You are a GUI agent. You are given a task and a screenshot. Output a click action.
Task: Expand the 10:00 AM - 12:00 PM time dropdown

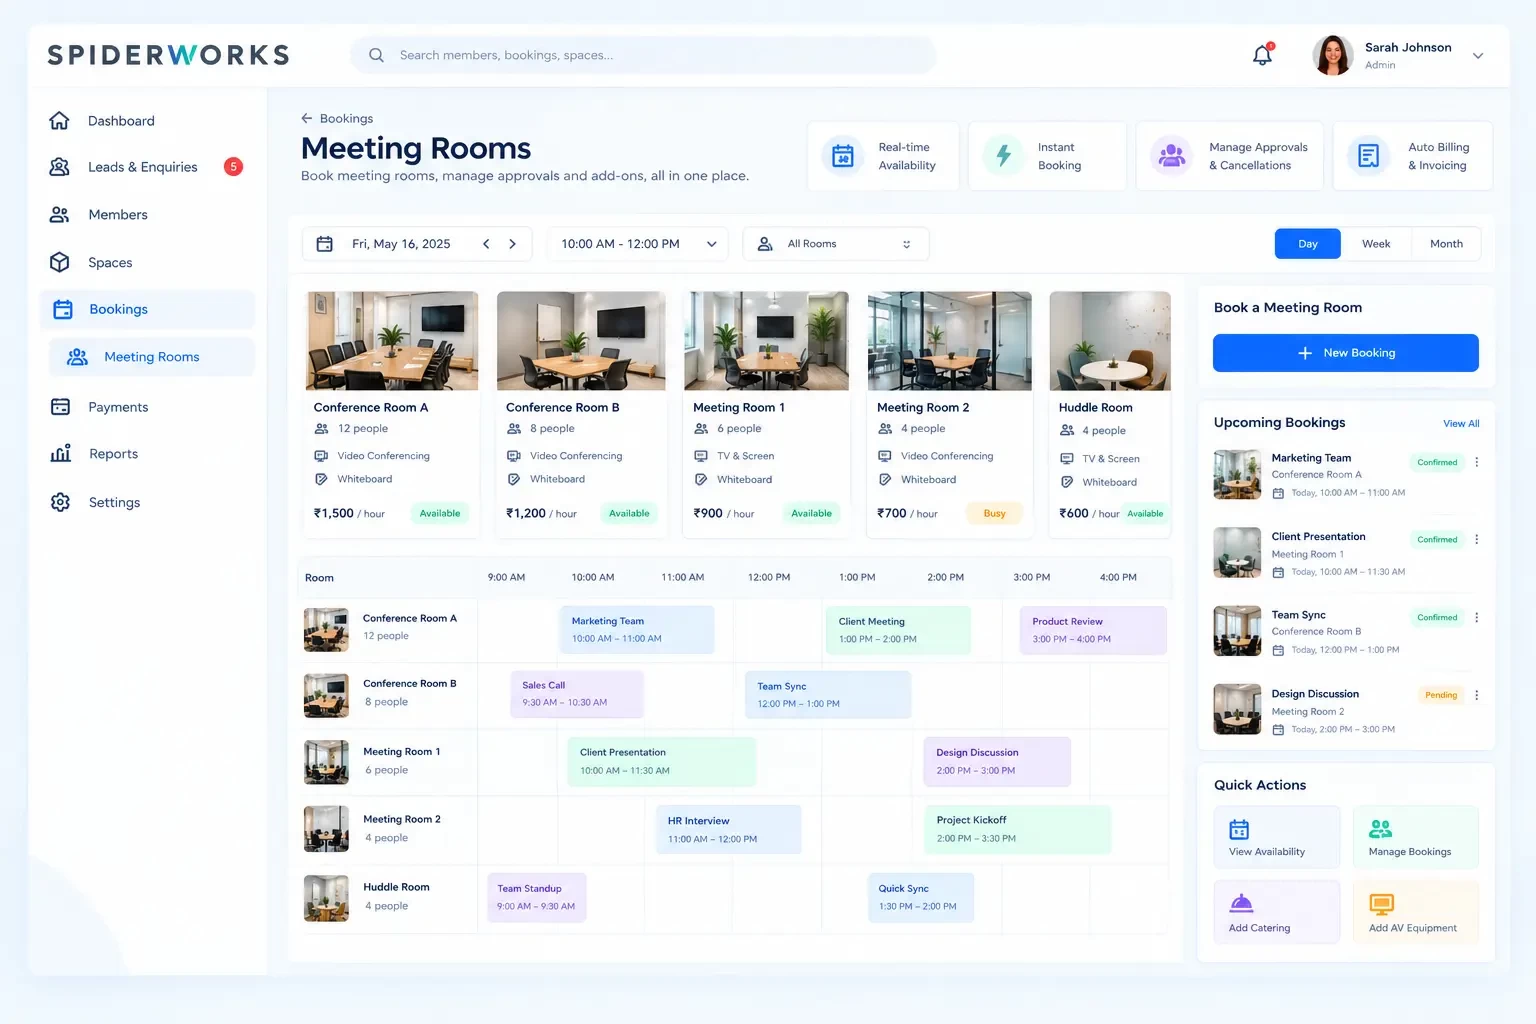[638, 244]
